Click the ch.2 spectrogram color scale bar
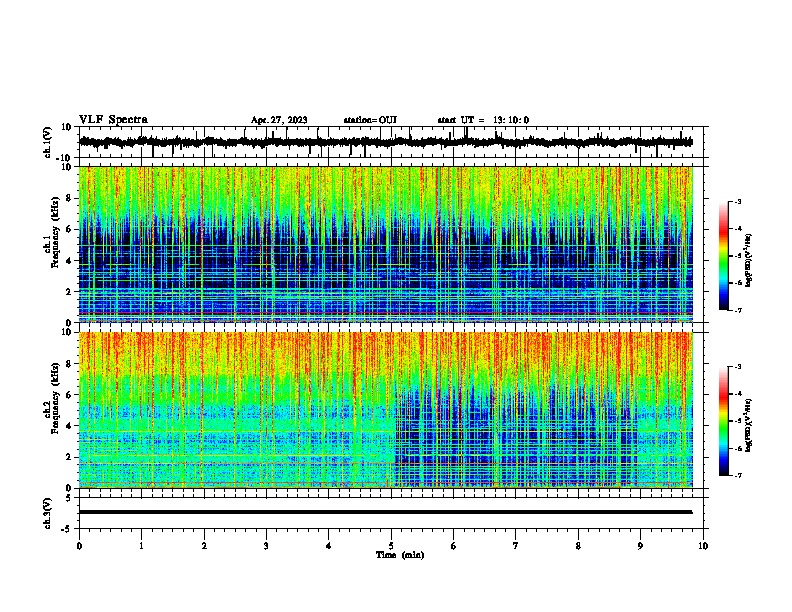 click(x=724, y=421)
